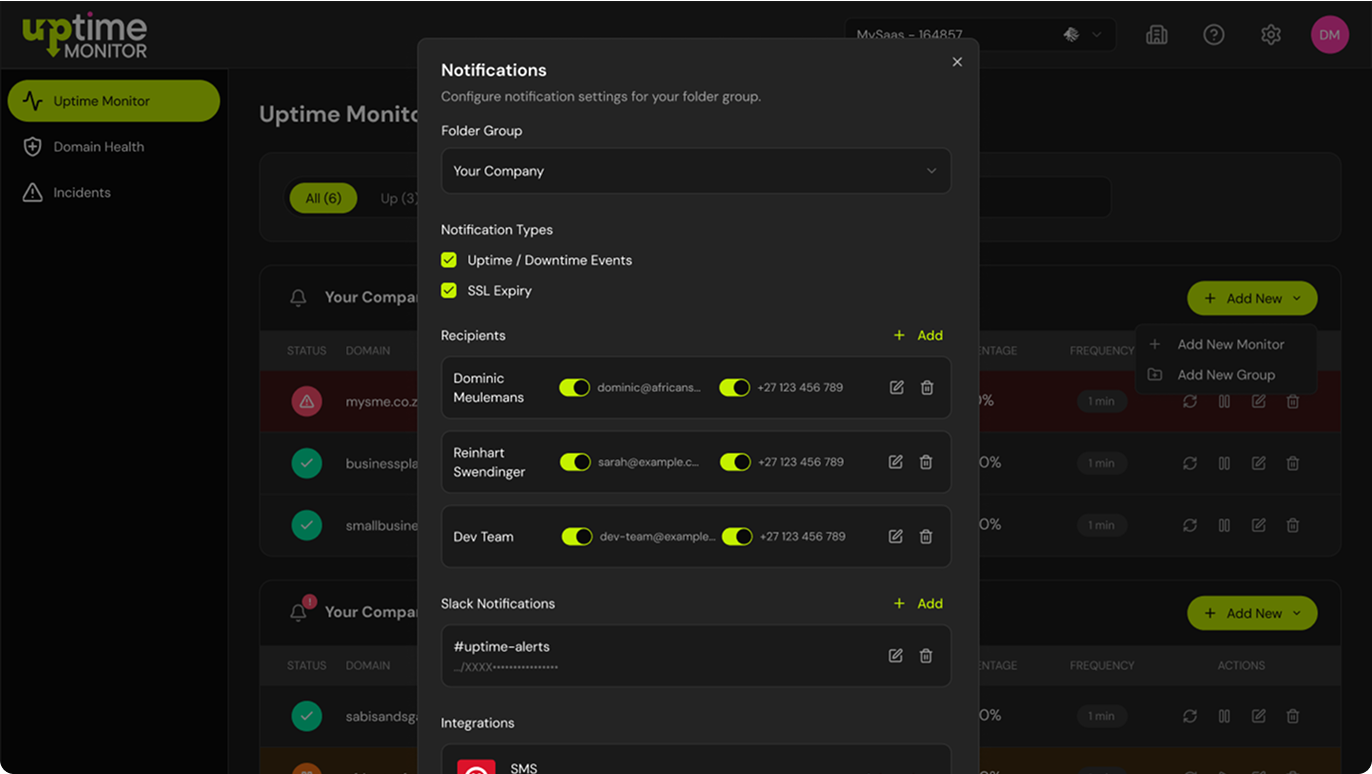Toggle email switch for Reinhart Swendinger
This screenshot has width=1372, height=774.
click(576, 462)
